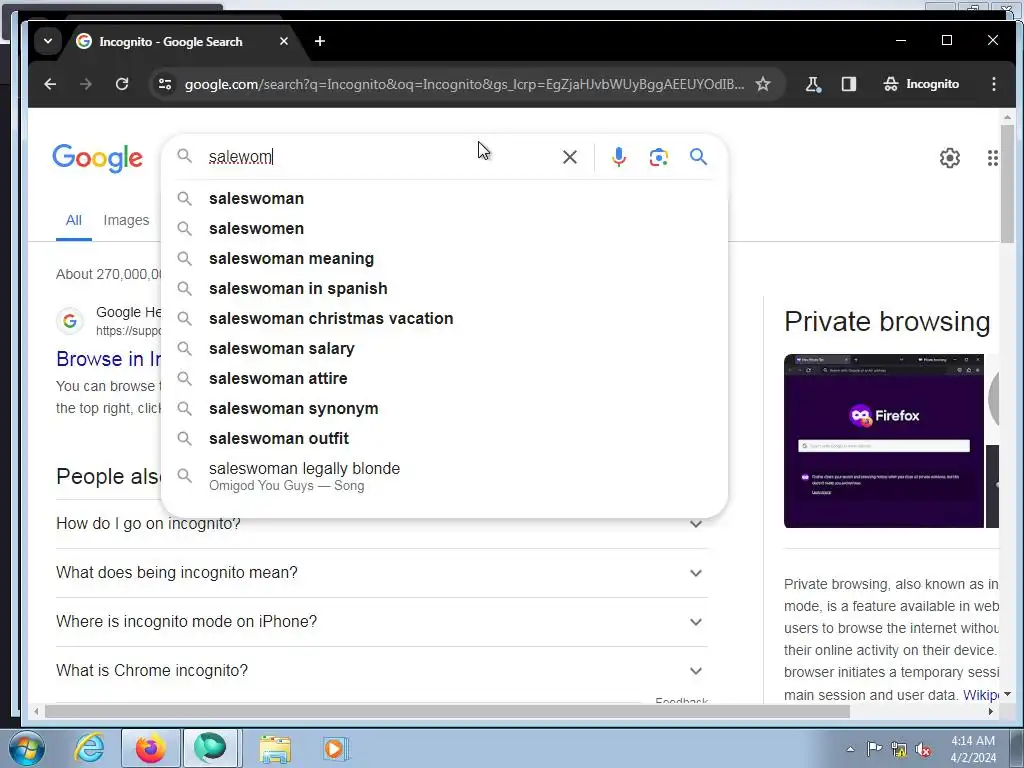Switch to the Images tab
The image size is (1024, 768).
tap(126, 221)
